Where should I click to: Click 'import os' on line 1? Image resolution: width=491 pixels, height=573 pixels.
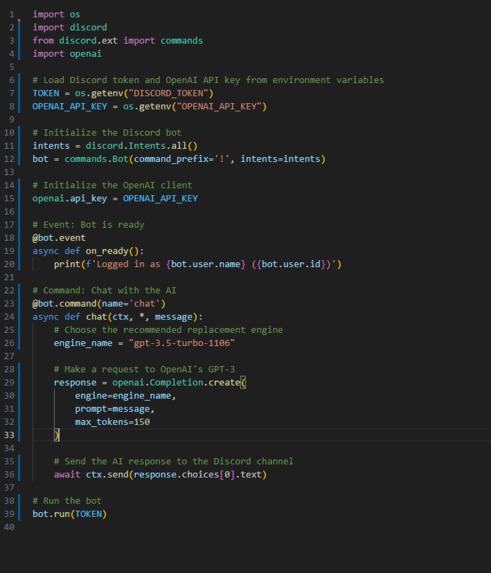56,14
